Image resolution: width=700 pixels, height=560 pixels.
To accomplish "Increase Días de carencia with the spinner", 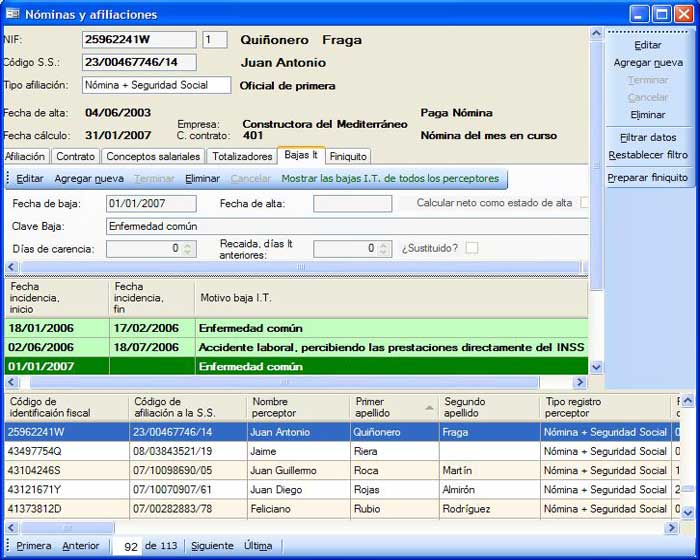I will click(189, 244).
